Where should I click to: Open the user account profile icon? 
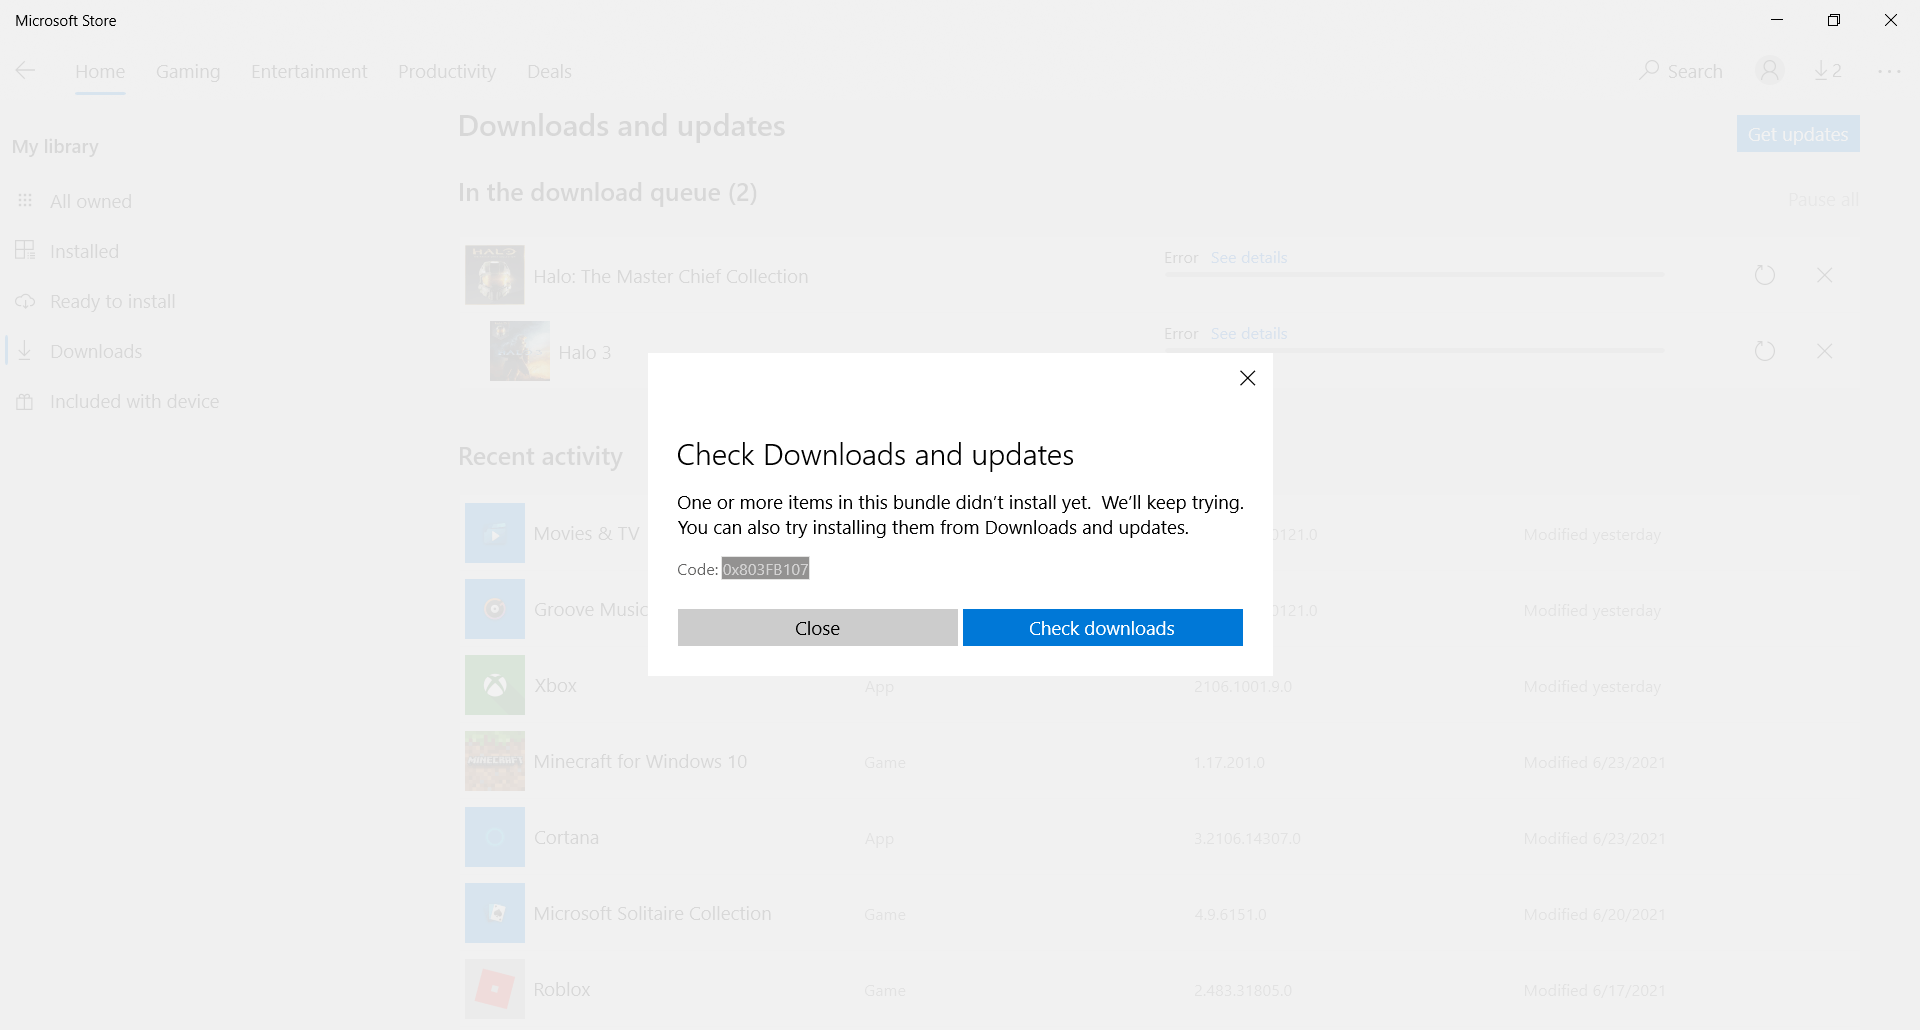tap(1769, 70)
